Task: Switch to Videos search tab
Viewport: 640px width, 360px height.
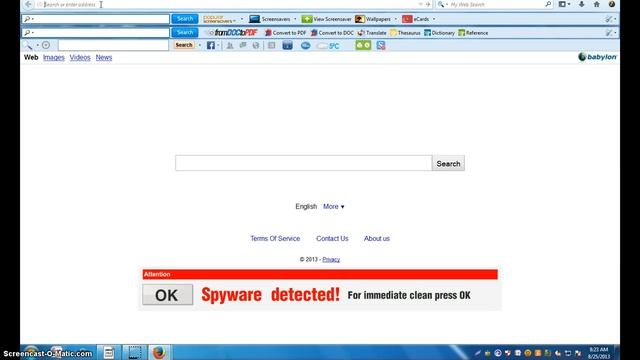Action: [80, 58]
